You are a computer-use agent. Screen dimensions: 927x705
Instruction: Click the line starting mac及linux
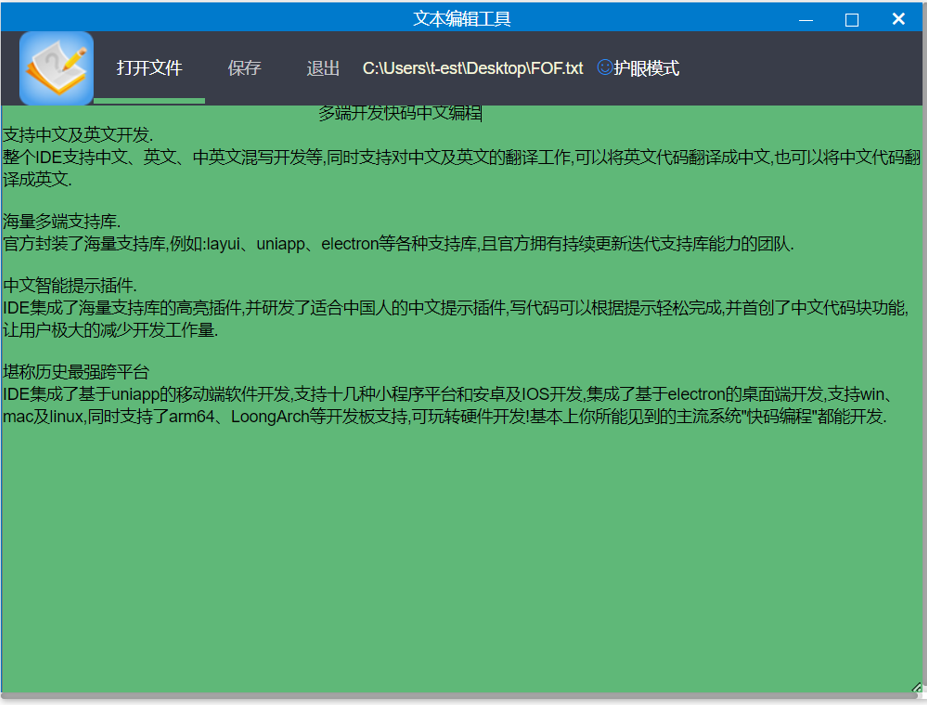445,416
